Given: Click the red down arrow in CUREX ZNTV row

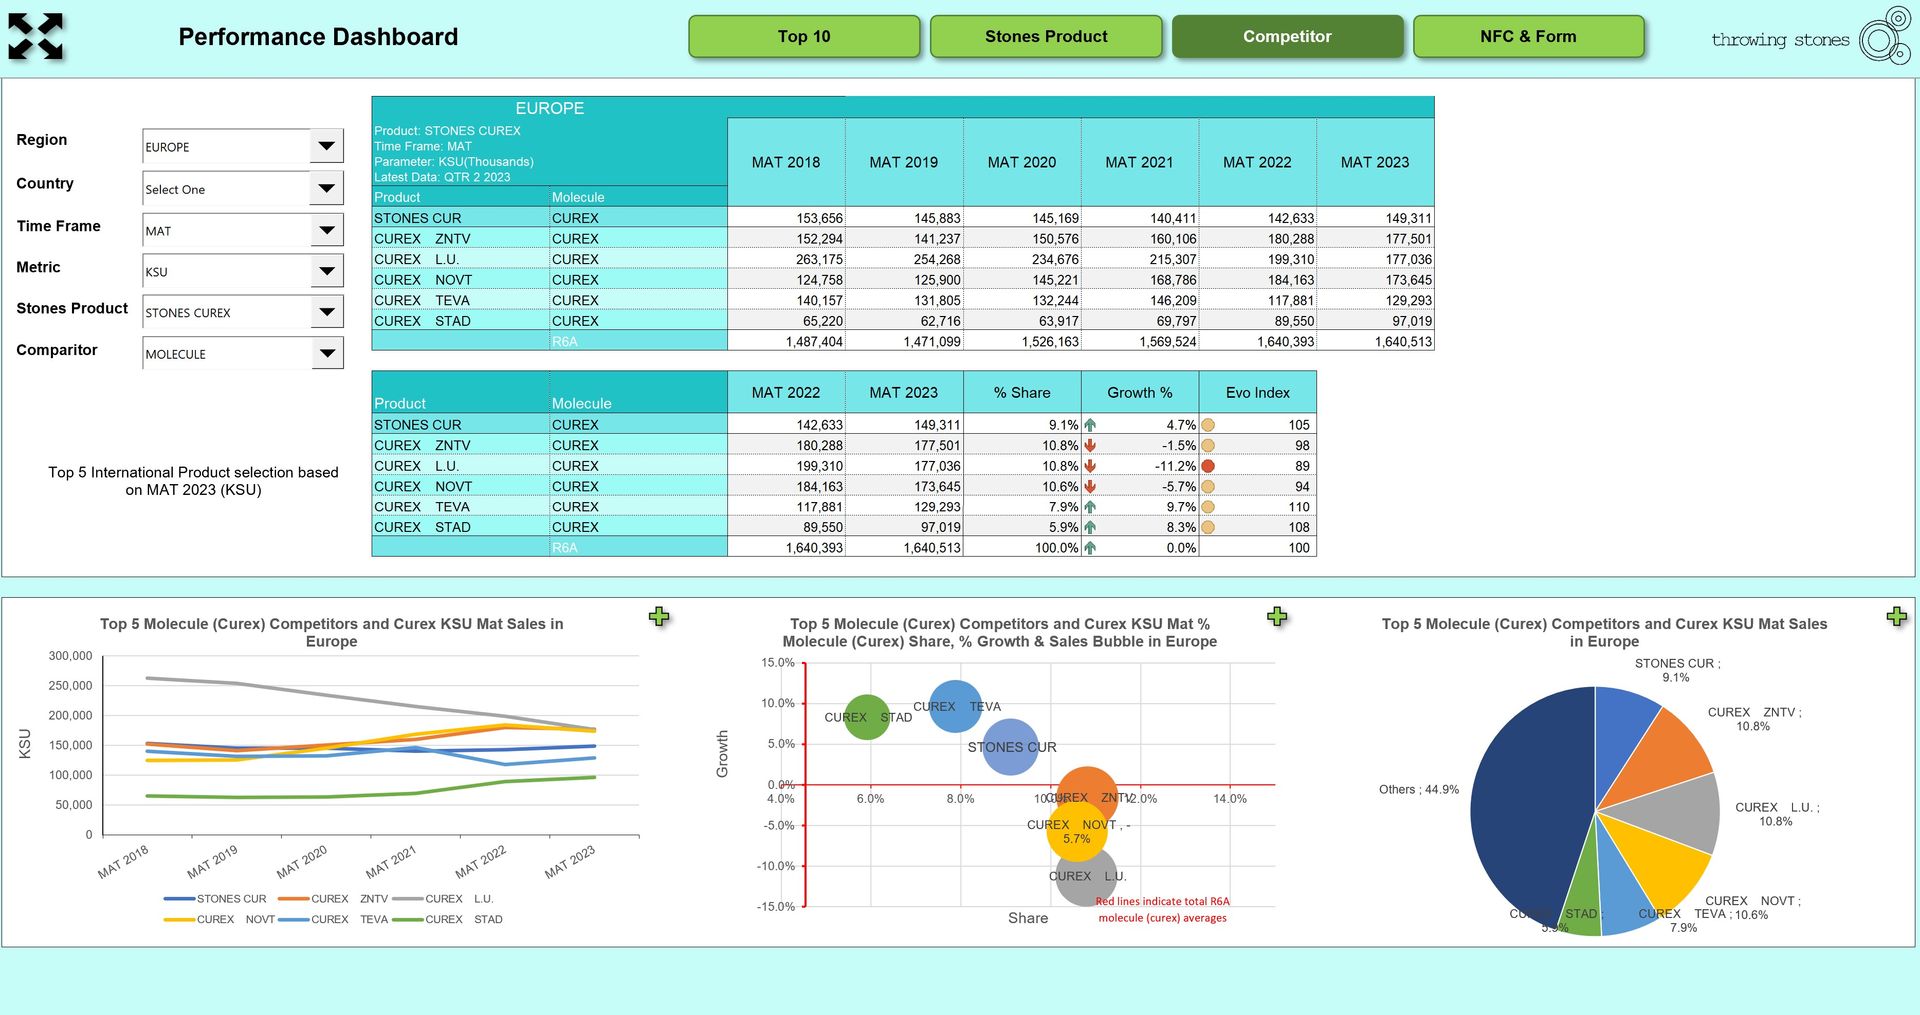Looking at the screenshot, I should coord(1090,445).
